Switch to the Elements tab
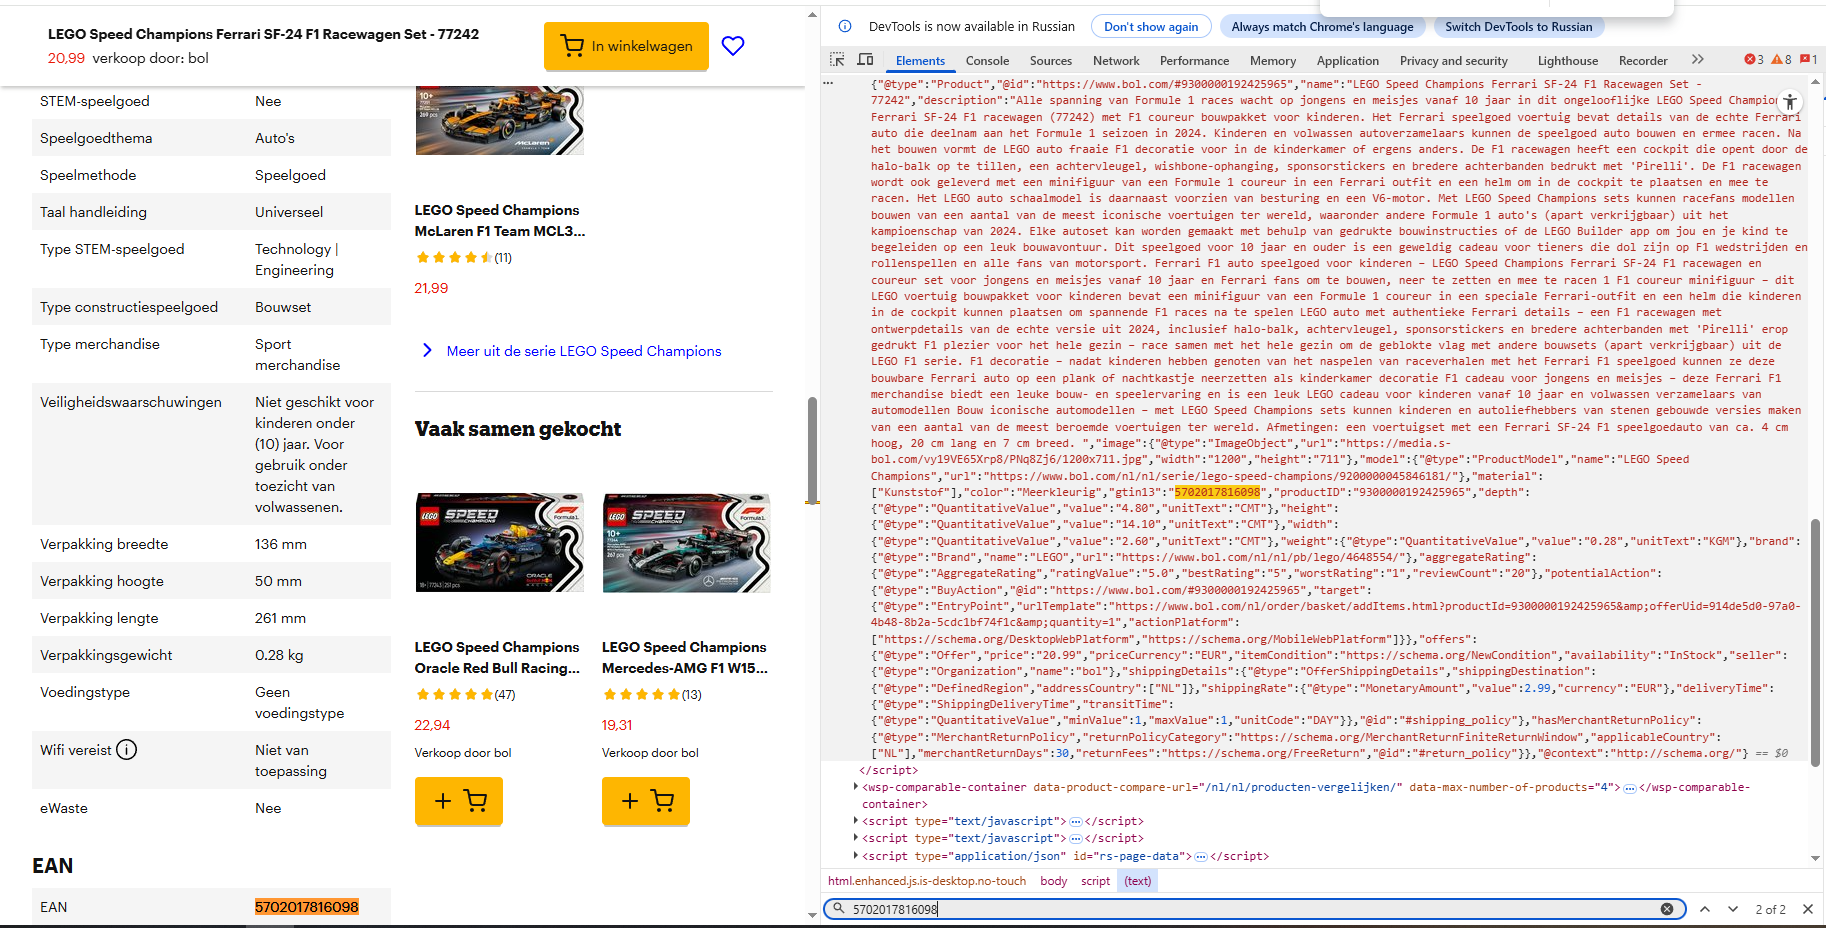 coord(920,61)
